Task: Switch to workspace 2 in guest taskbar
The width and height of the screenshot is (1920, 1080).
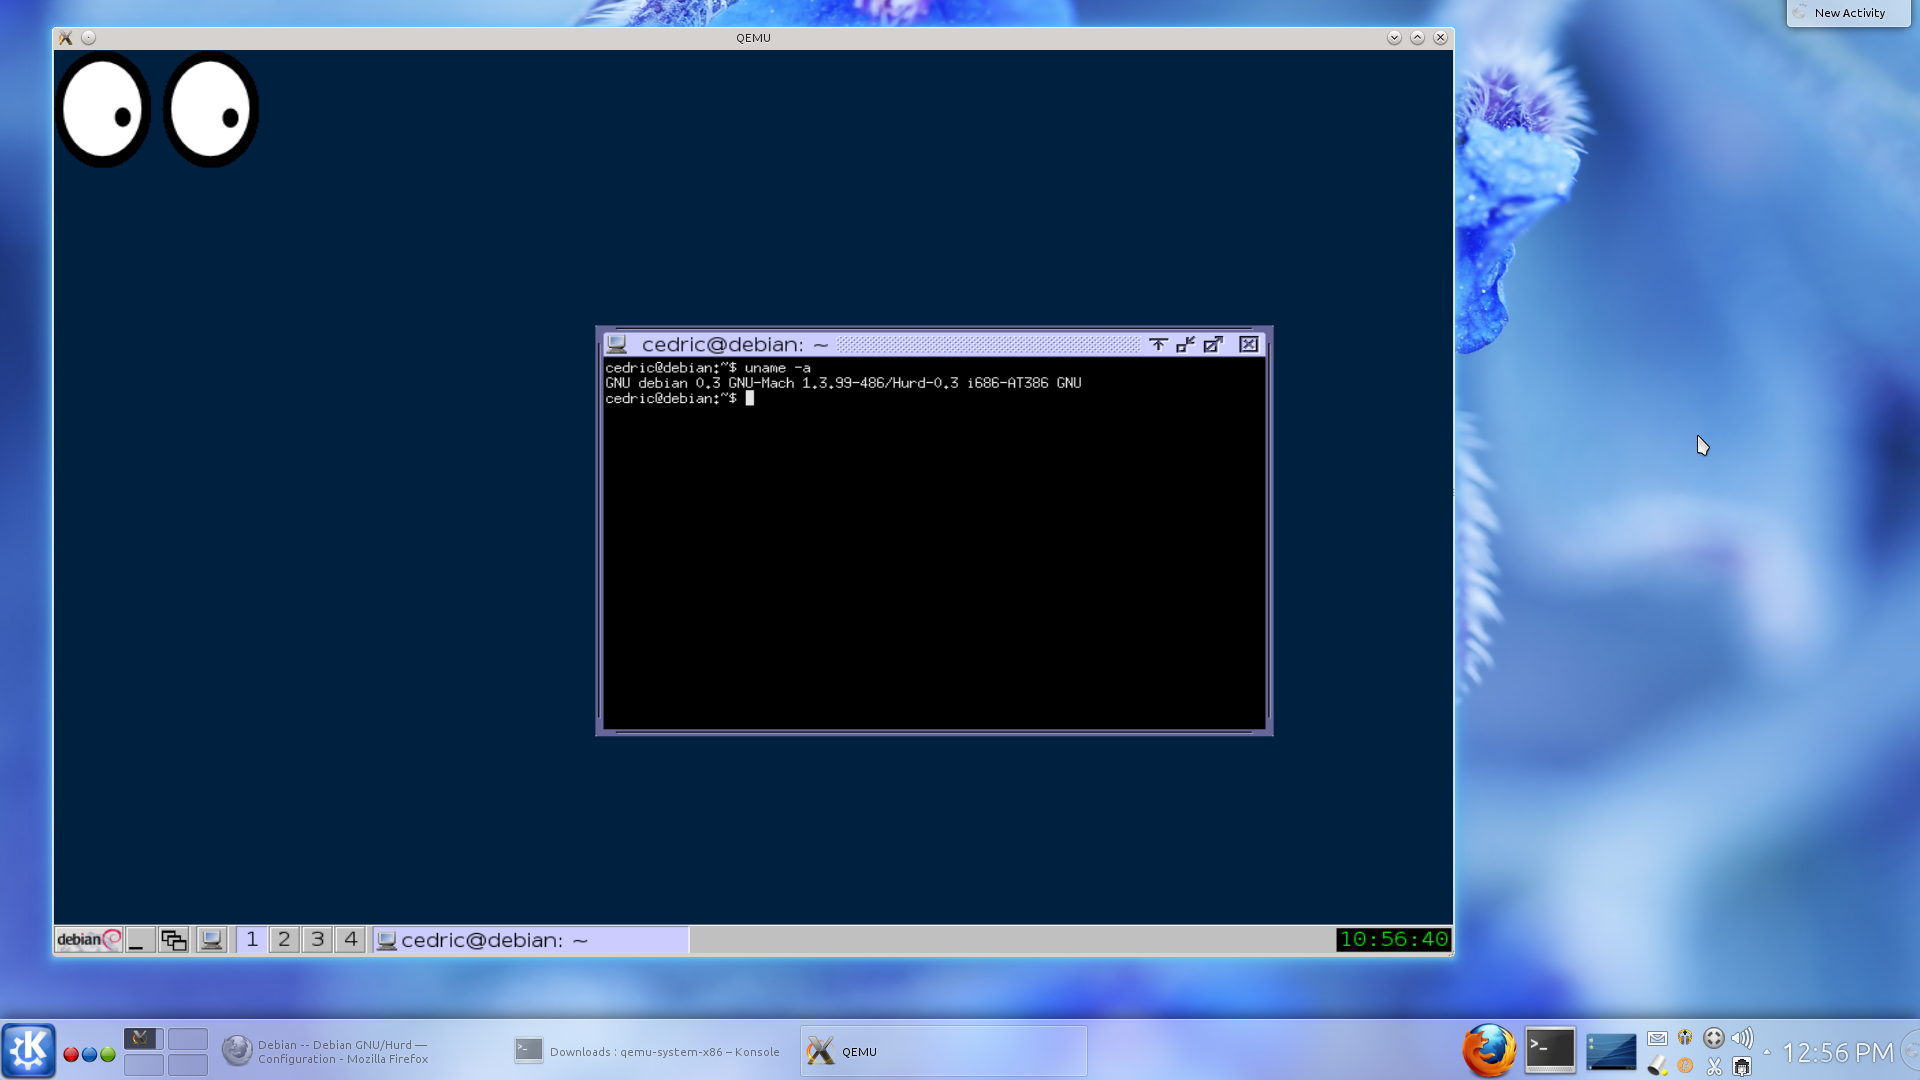Action: (284, 940)
